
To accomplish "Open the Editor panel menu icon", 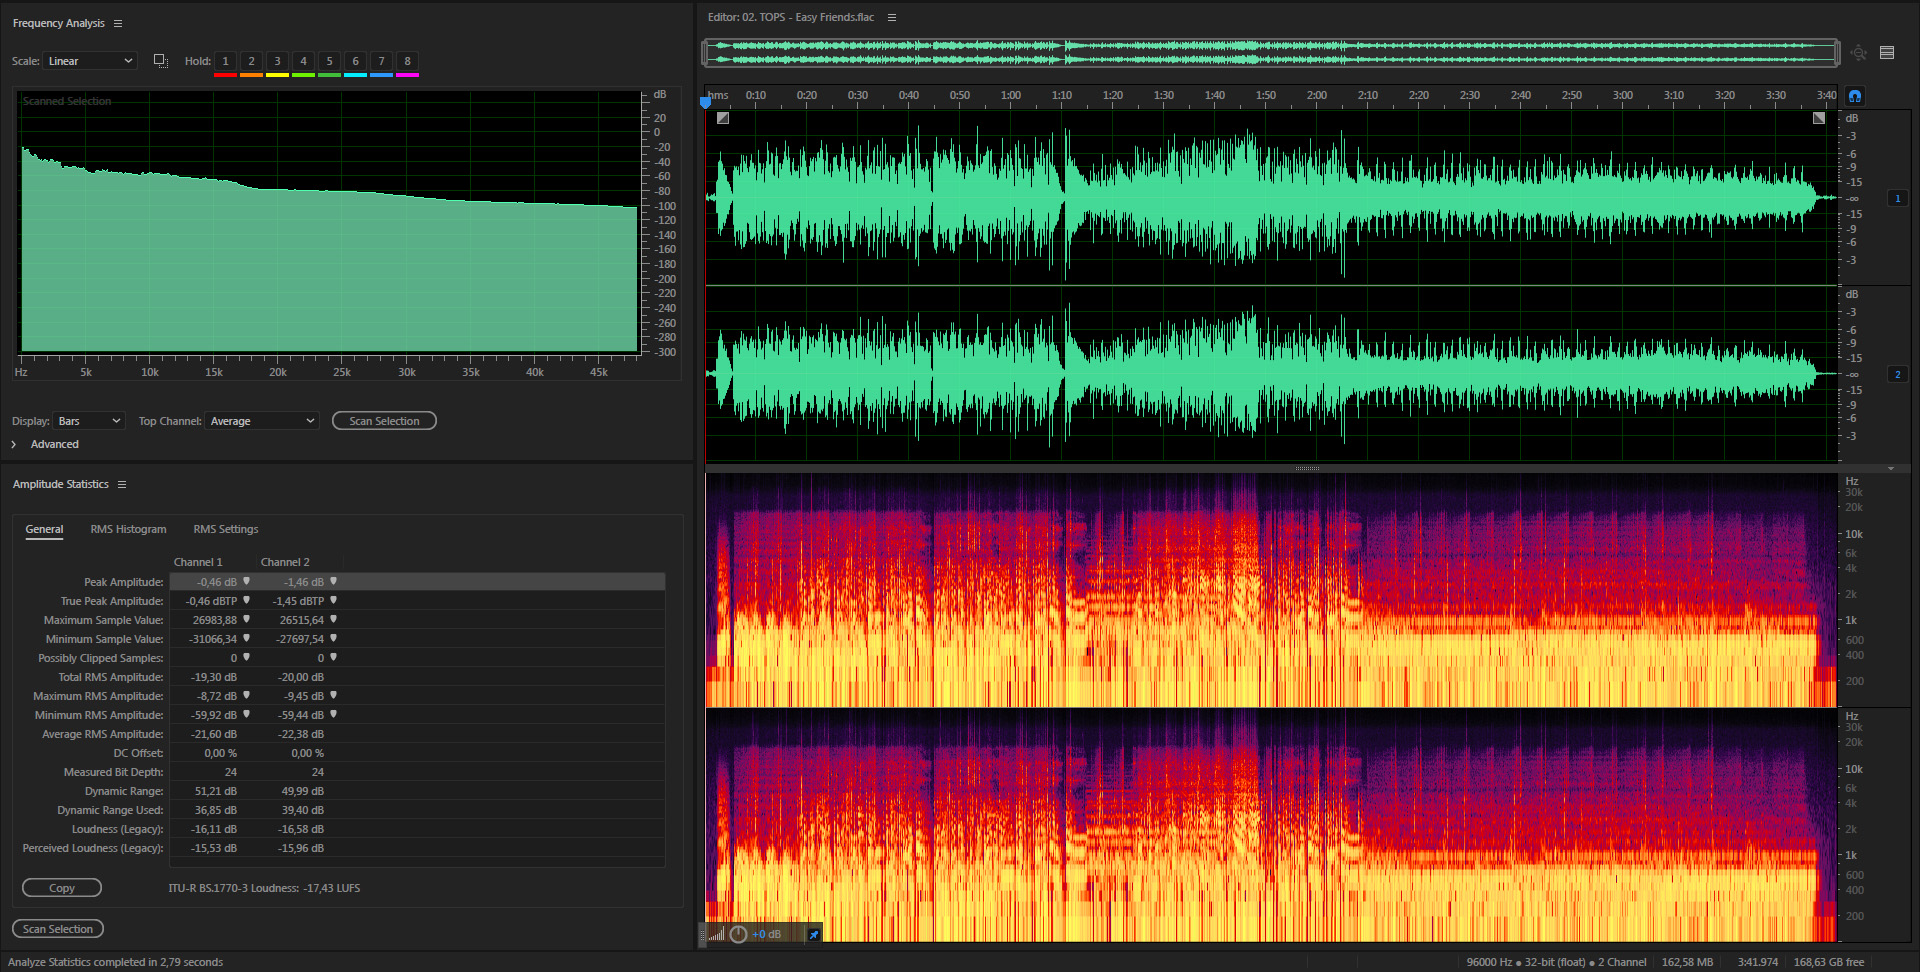I will [x=892, y=17].
